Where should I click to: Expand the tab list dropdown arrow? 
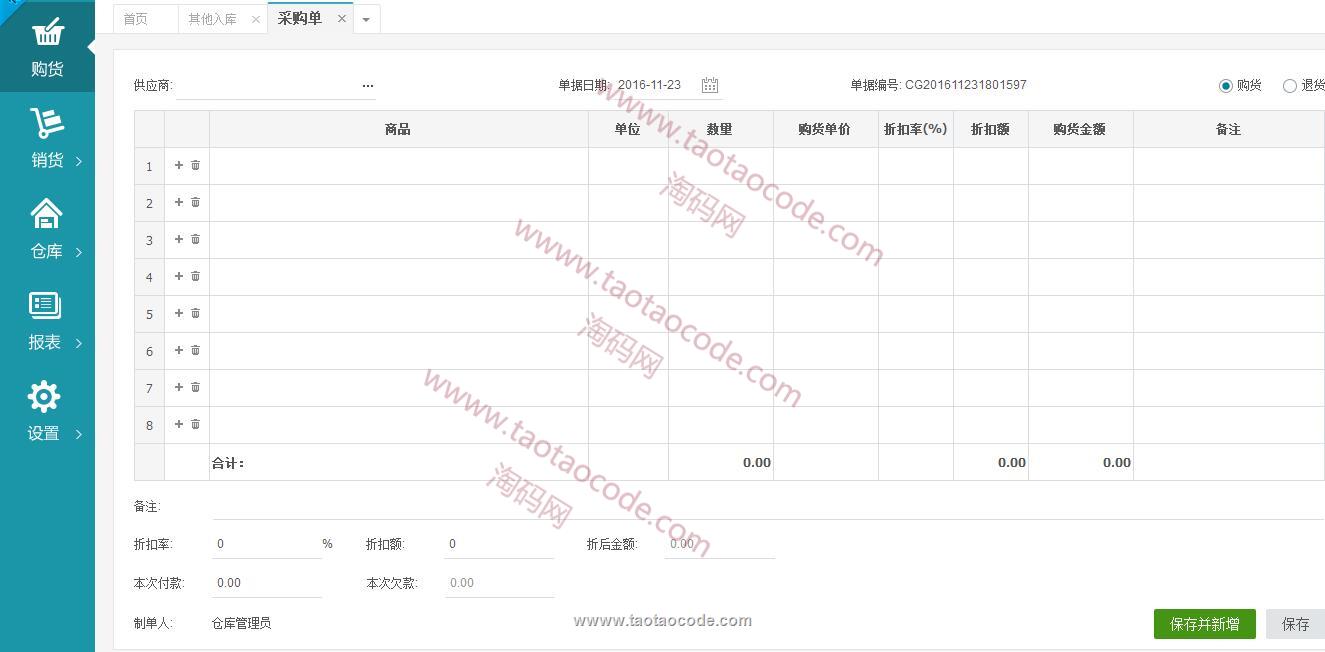click(x=367, y=19)
